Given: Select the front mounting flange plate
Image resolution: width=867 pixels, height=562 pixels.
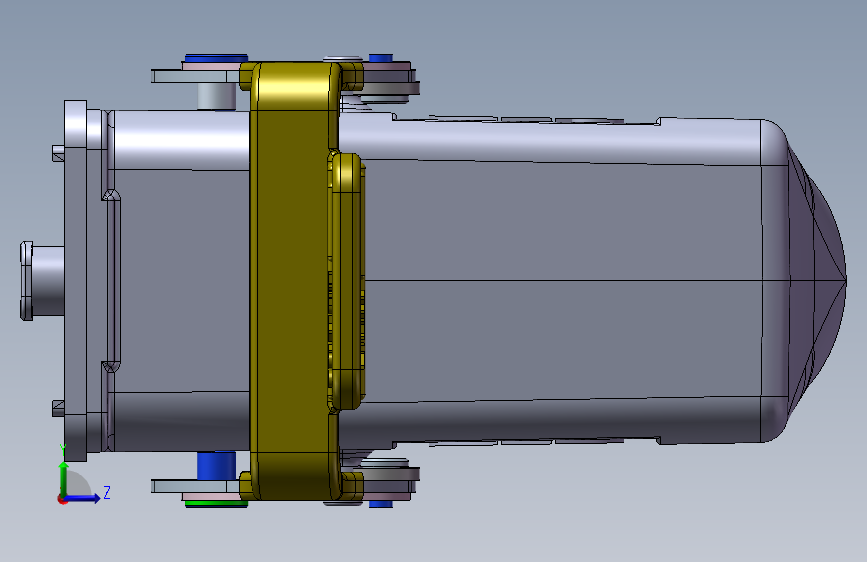Looking at the screenshot, I should pos(76,281).
